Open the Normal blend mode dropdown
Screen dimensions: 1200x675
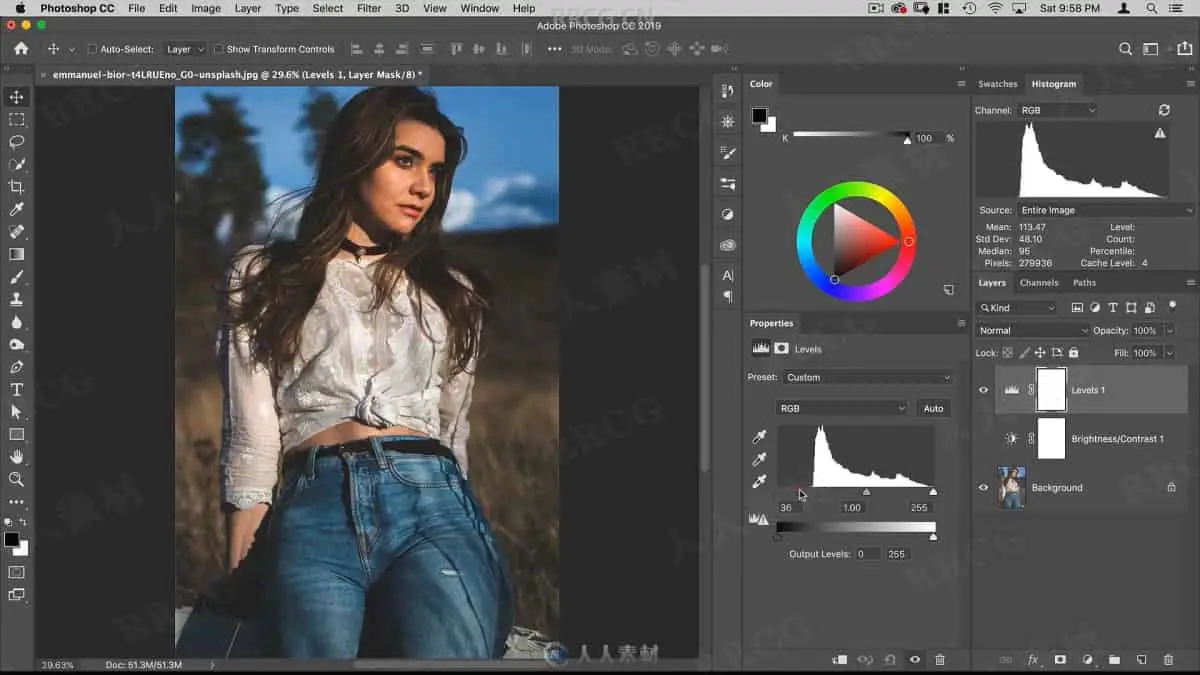pyautogui.click(x=1033, y=331)
